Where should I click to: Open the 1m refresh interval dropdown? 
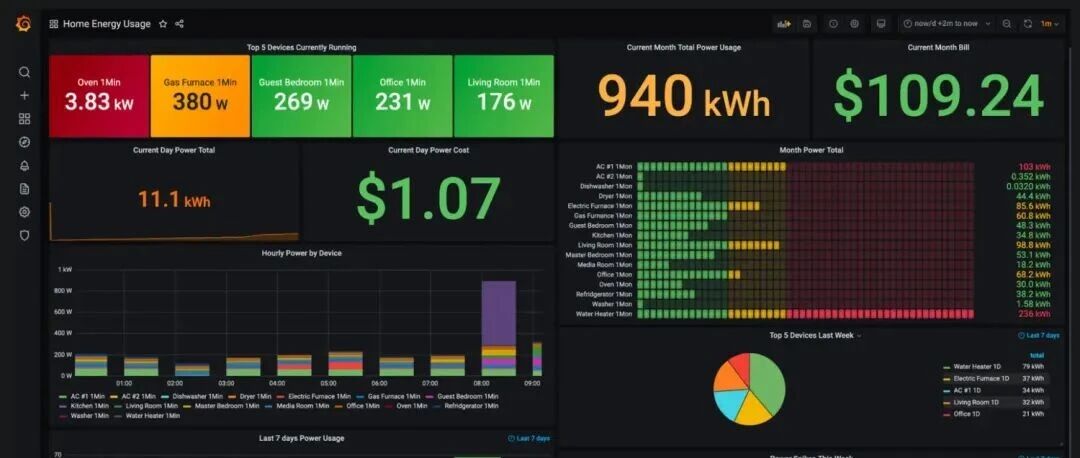pyautogui.click(x=1050, y=24)
